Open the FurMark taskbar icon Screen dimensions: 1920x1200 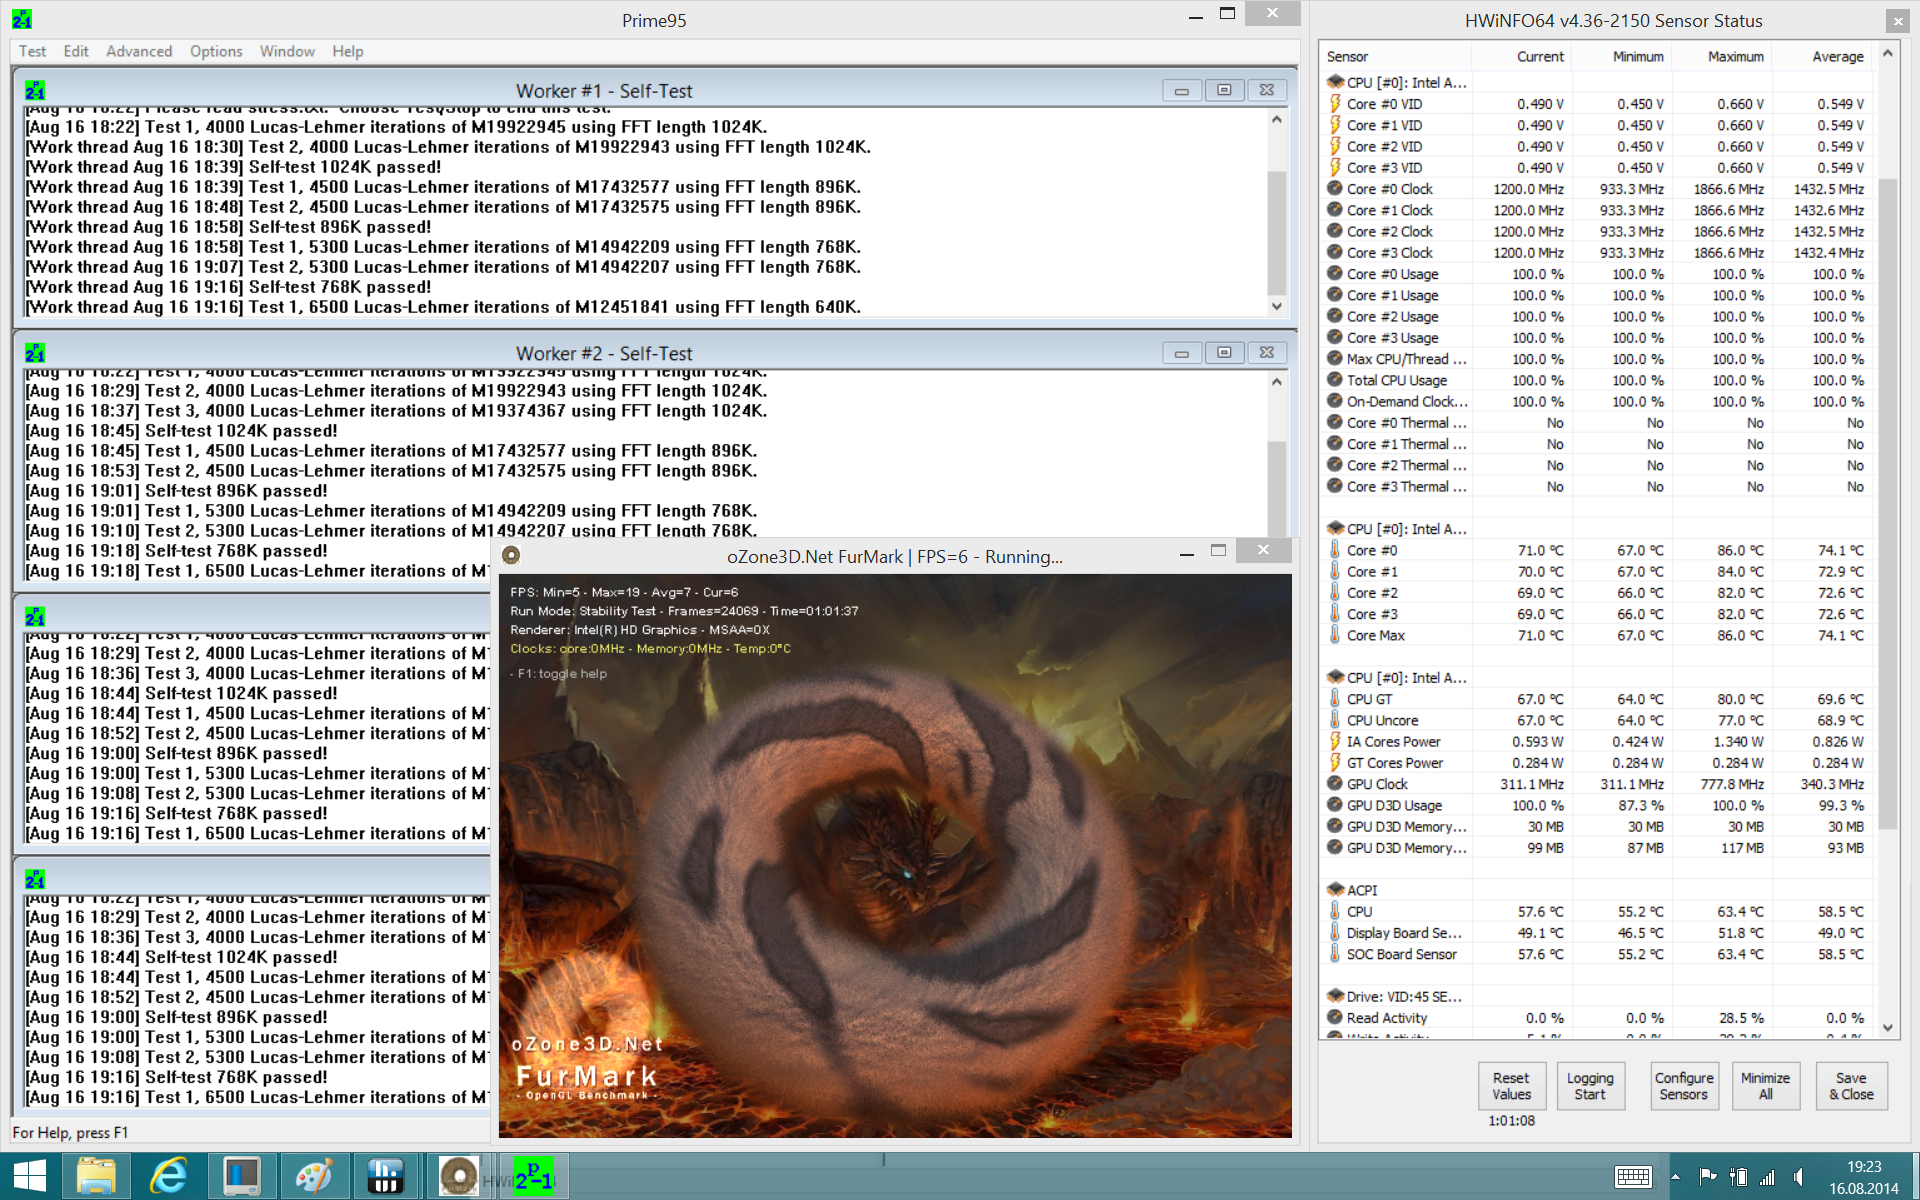point(459,1176)
